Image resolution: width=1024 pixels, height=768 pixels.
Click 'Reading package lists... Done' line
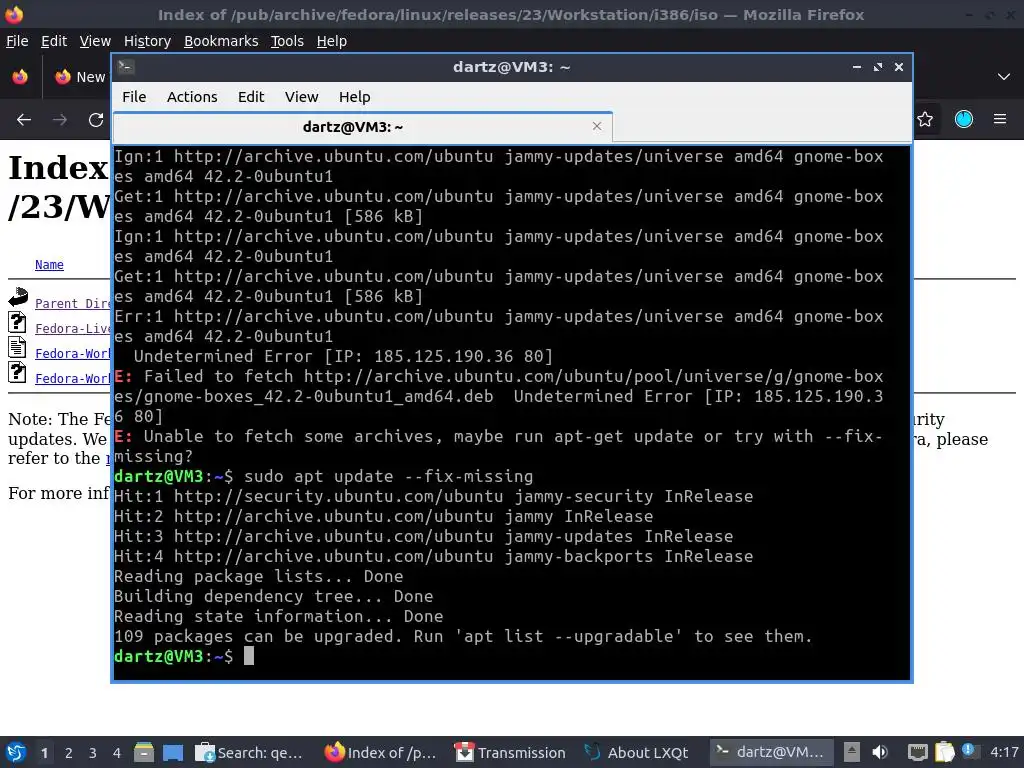(x=259, y=576)
